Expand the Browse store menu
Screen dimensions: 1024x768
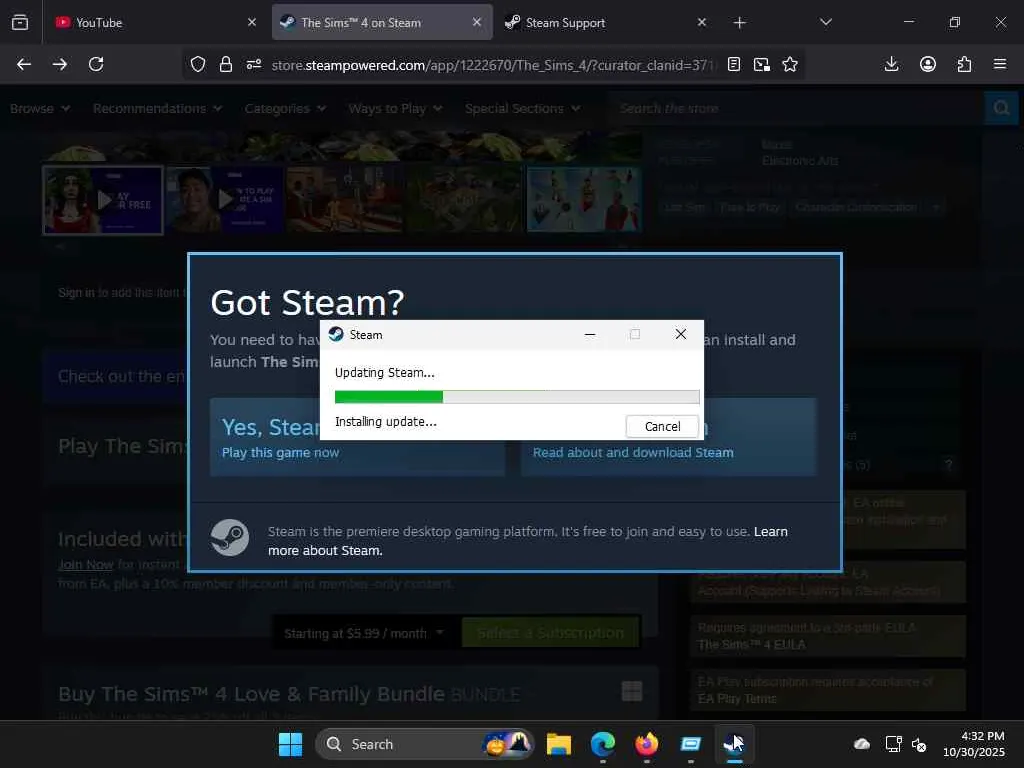tap(40, 108)
